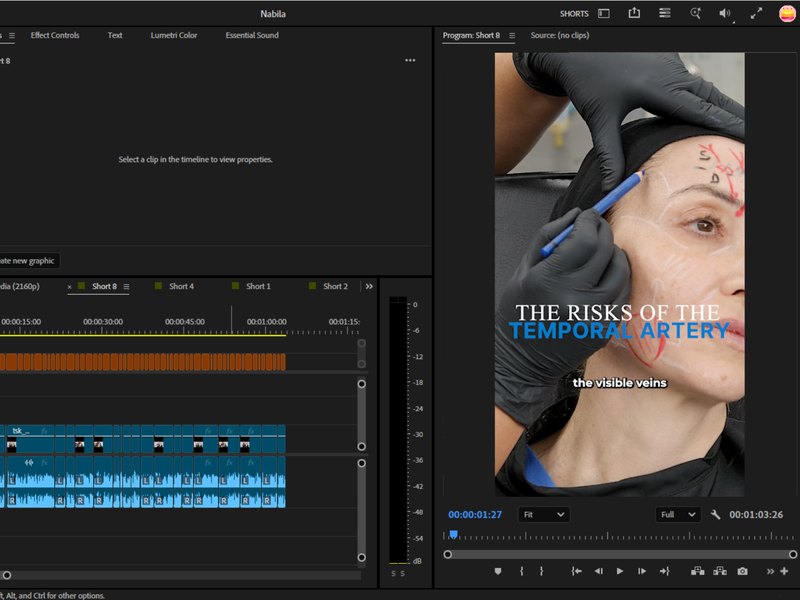Open Quick Export share icon
The image size is (800, 600).
[634, 13]
